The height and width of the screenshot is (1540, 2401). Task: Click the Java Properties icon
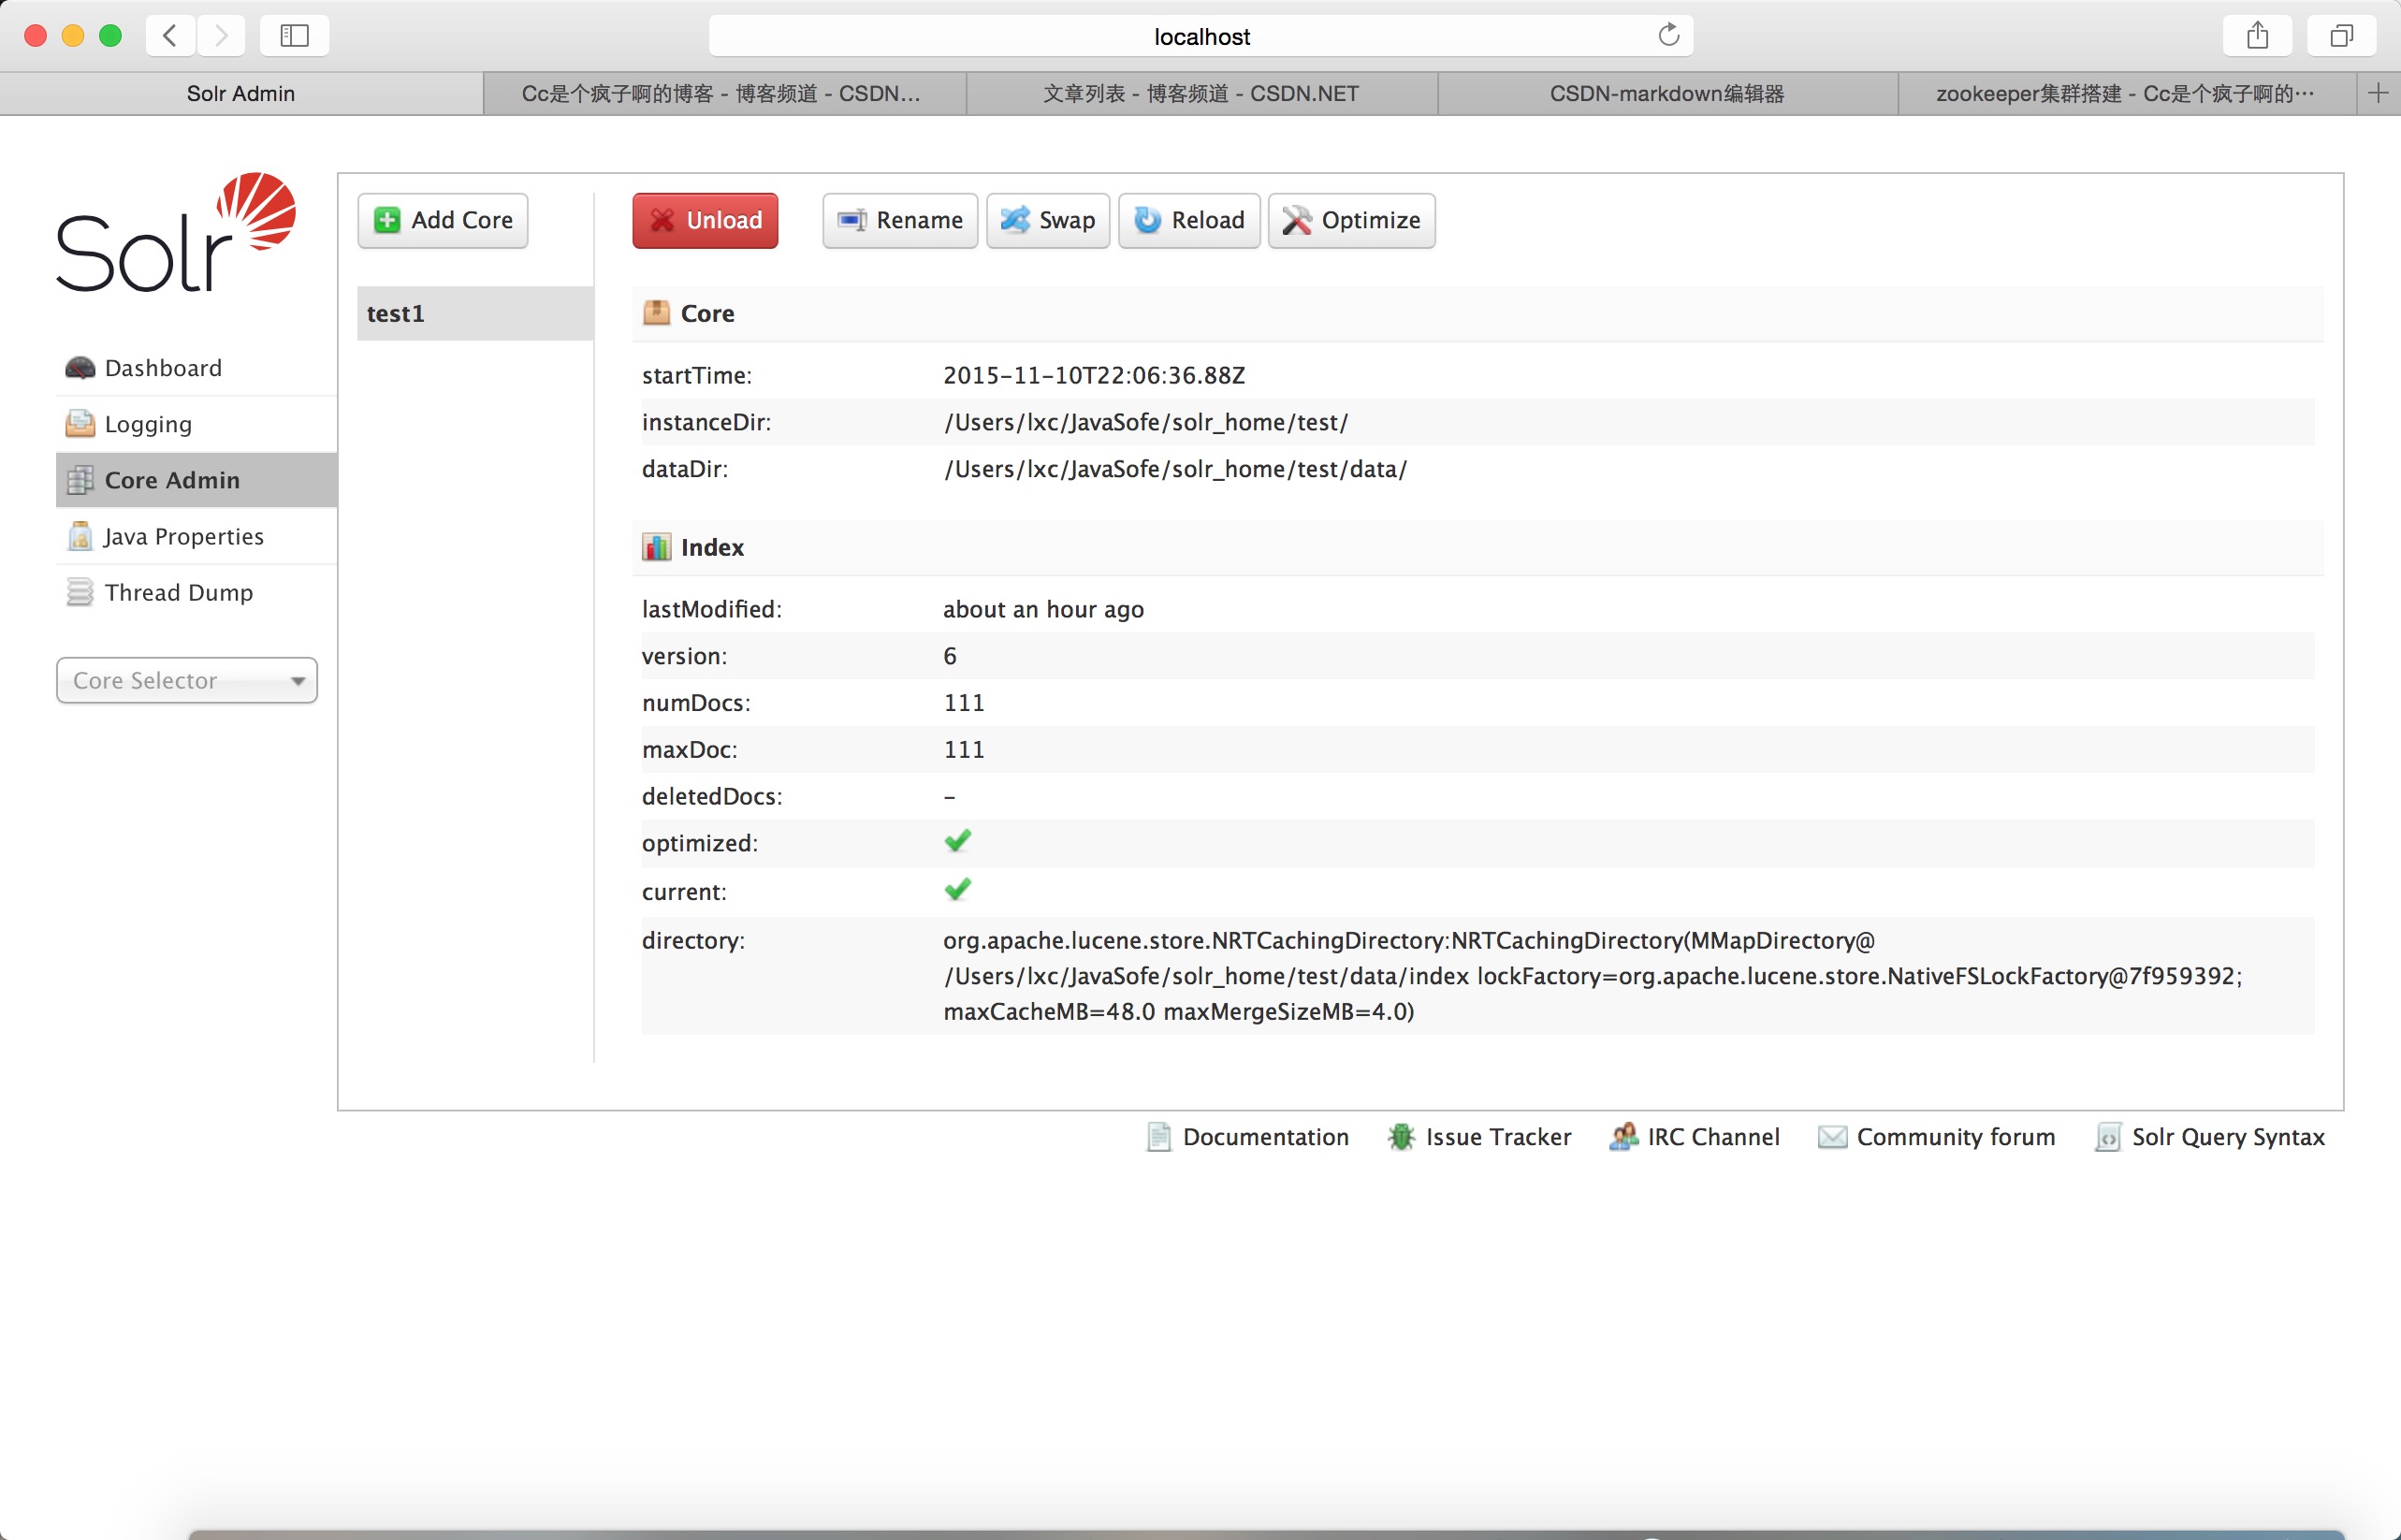click(80, 536)
